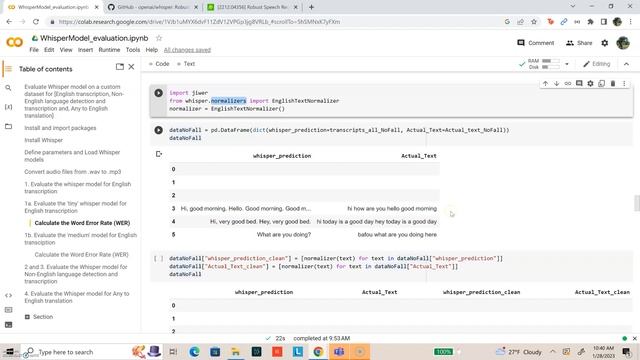Close the Table of contents panel
The width and height of the screenshot is (640, 360).
click(x=131, y=67)
